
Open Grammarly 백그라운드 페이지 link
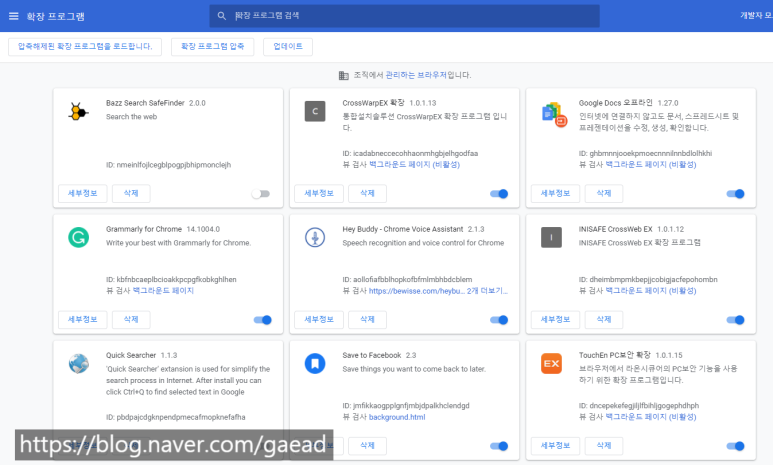pos(163,291)
